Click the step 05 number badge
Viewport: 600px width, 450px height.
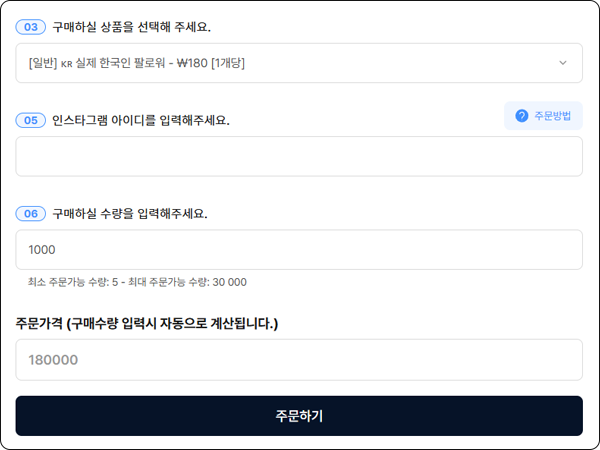[30, 121]
